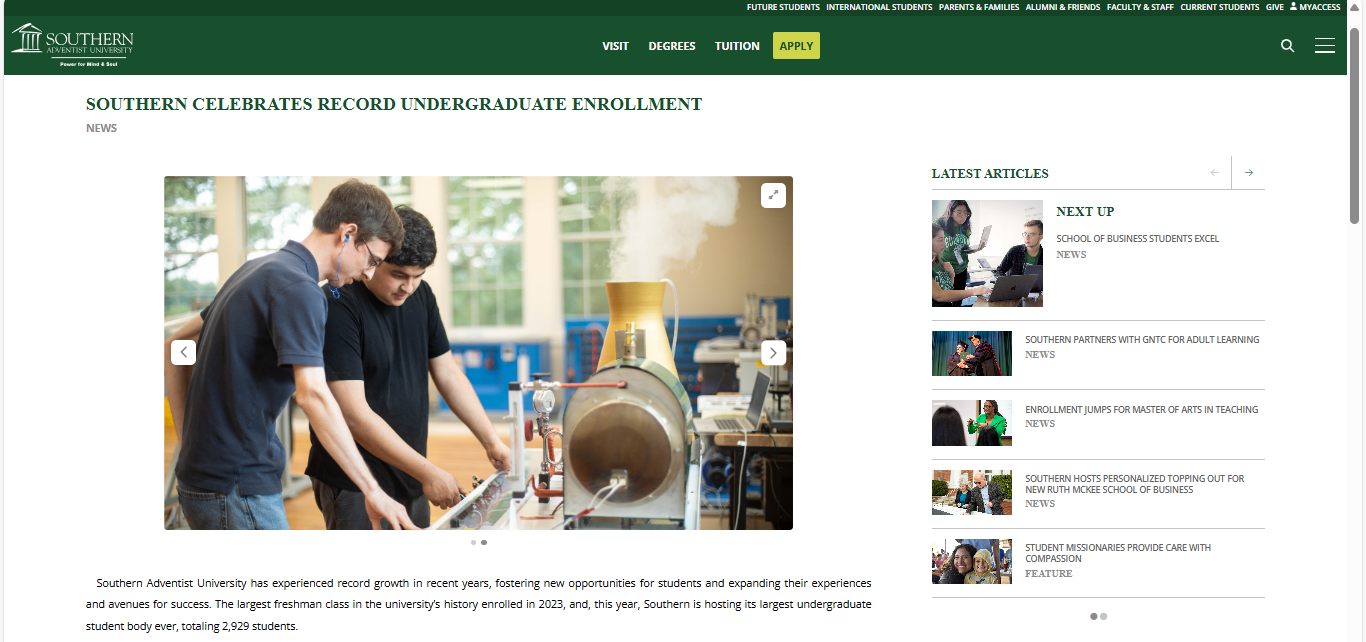Open the search magnifier icon
The height and width of the screenshot is (642, 1366).
click(1287, 46)
